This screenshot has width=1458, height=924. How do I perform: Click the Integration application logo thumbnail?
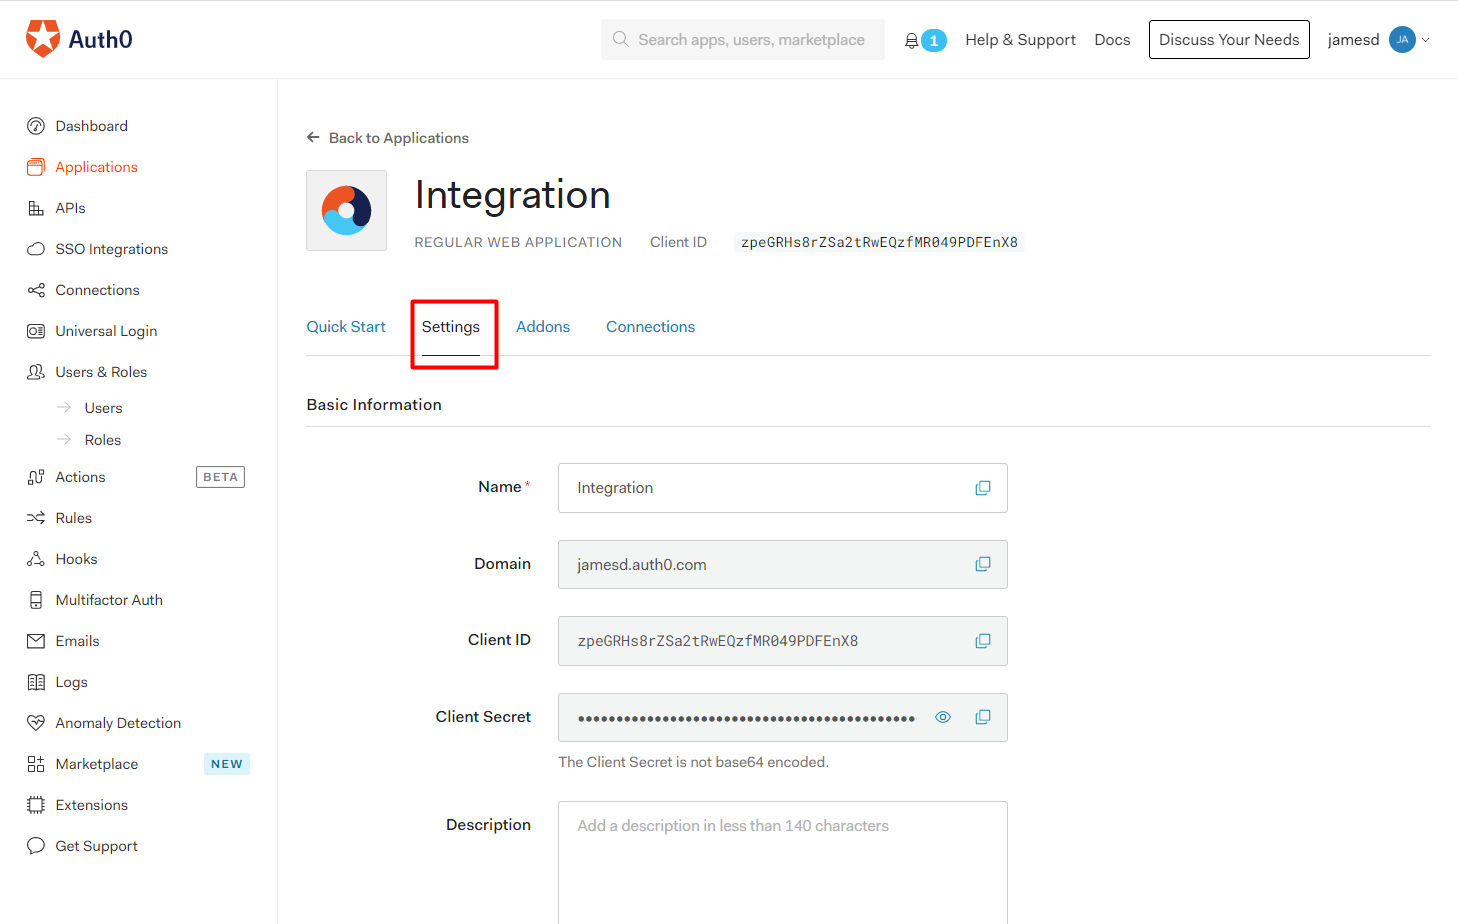coord(346,210)
